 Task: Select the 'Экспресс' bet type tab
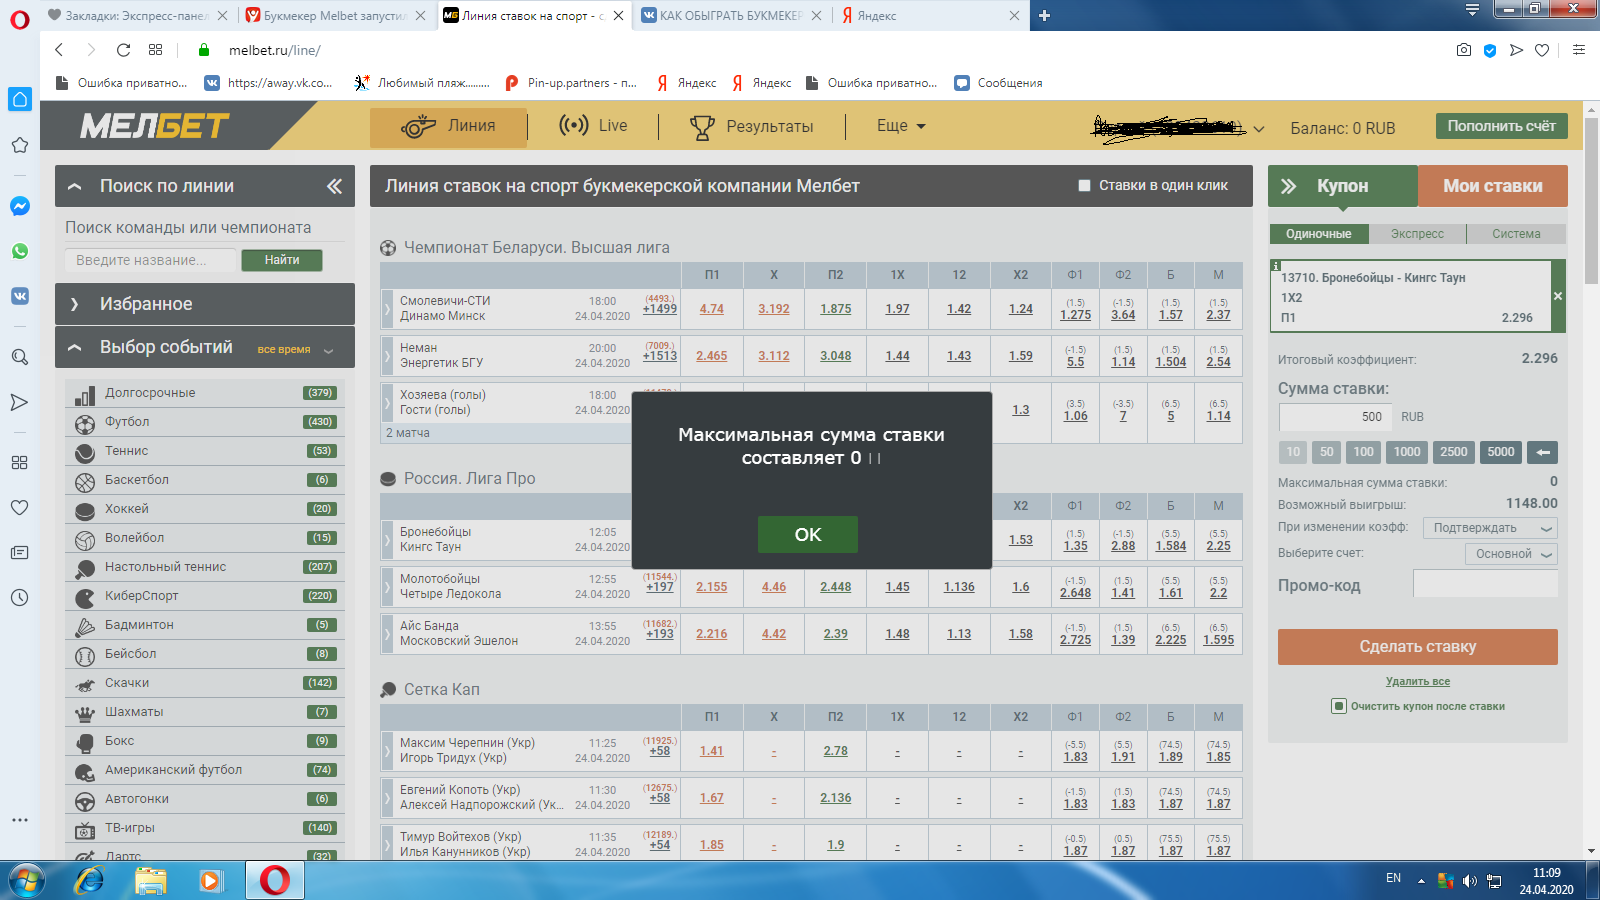coord(1417,234)
